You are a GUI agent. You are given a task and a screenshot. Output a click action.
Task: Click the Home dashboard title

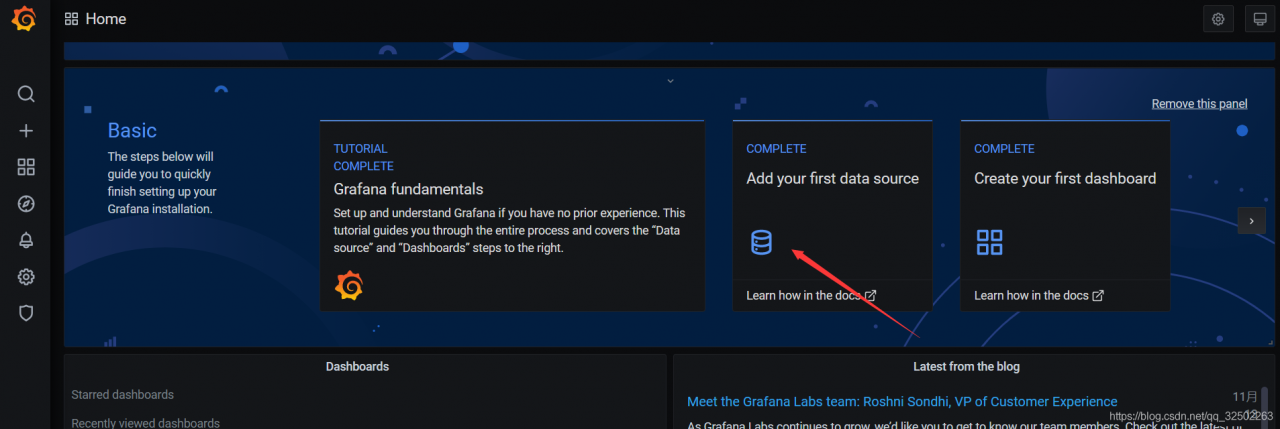tap(106, 19)
